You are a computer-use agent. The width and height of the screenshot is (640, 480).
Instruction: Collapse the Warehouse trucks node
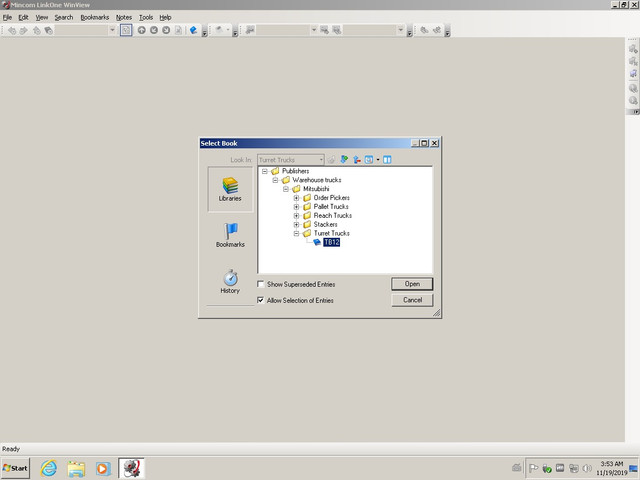[x=275, y=180]
